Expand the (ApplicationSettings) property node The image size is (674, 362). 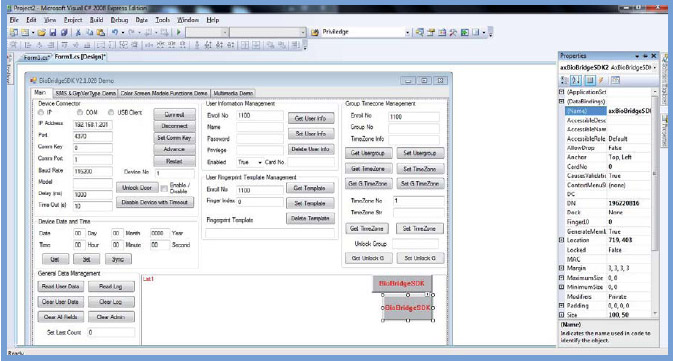click(561, 92)
